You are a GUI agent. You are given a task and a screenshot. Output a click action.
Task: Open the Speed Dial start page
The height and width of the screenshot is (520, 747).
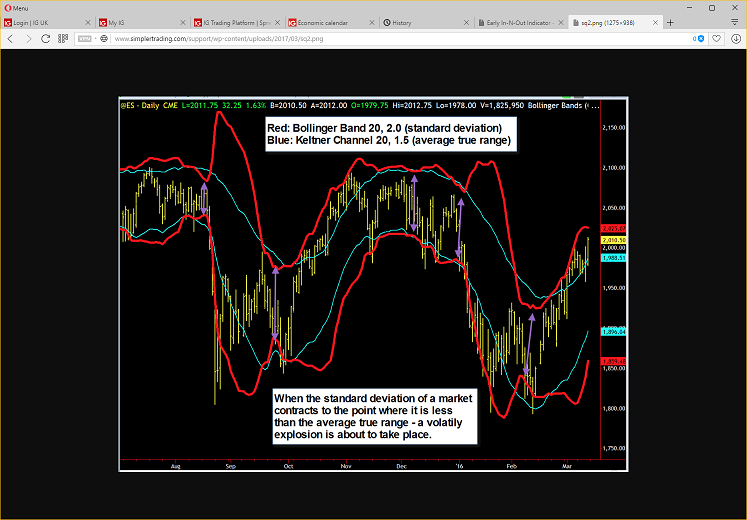pos(63,39)
